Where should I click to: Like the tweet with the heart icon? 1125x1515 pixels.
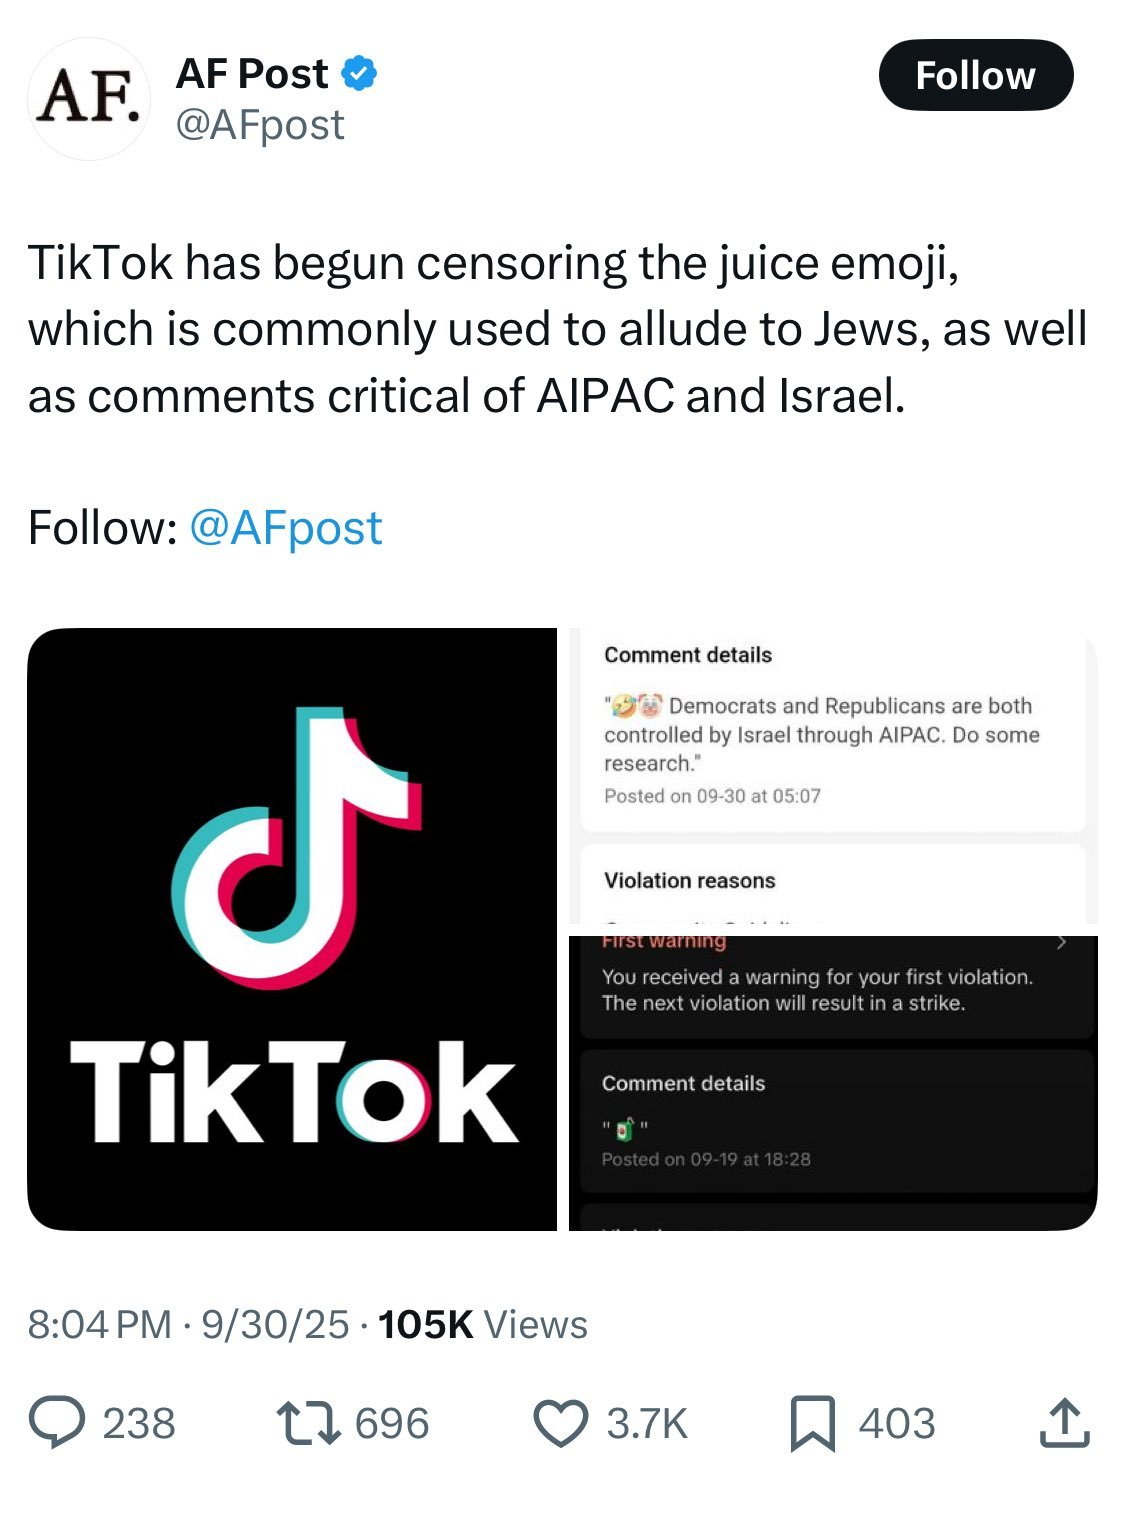(560, 1423)
